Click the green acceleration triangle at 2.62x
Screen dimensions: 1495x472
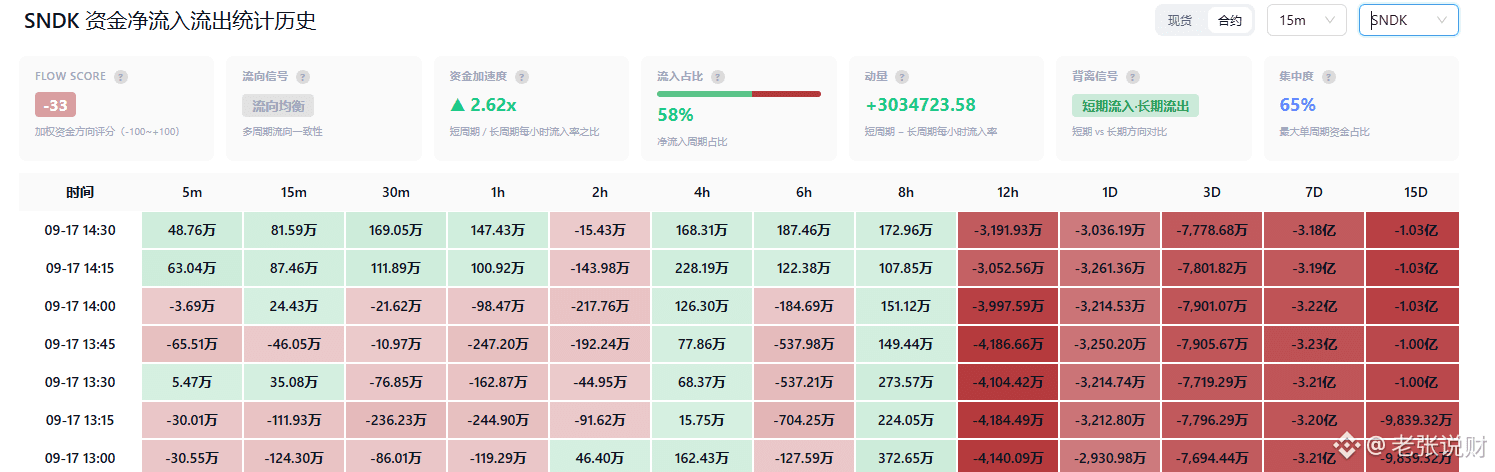pos(458,105)
